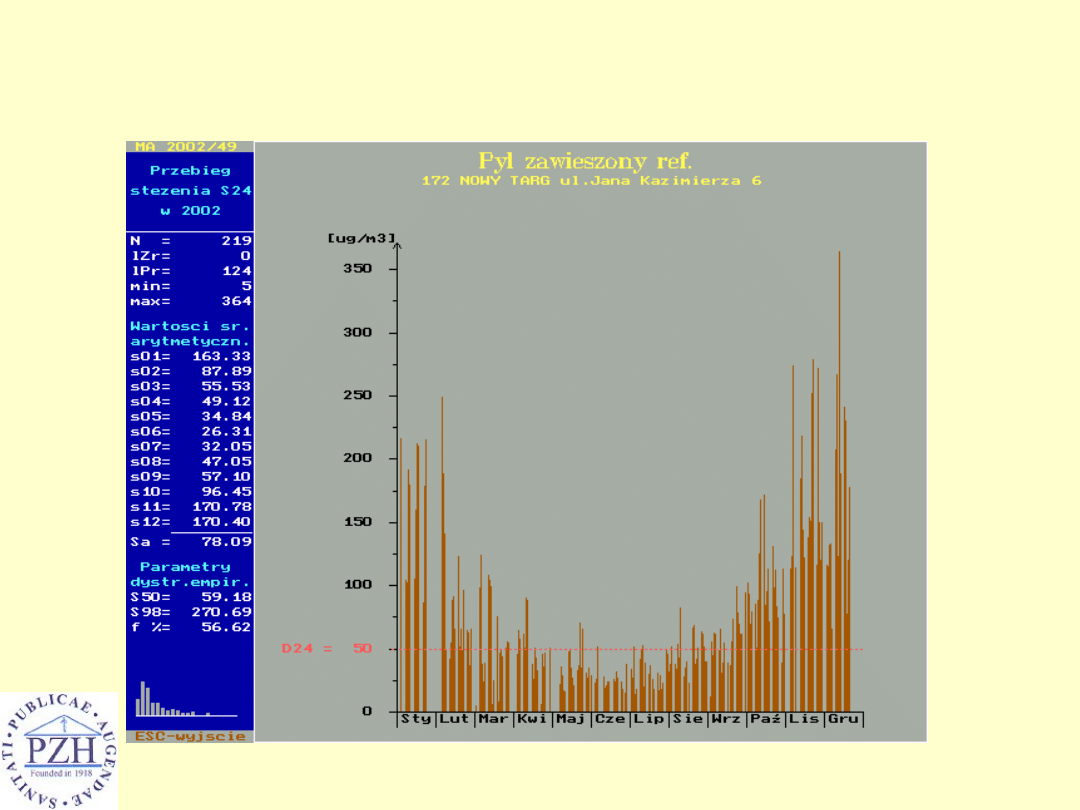Click the max= 364 statistics row
The height and width of the screenshot is (810, 1080).
tap(190, 301)
